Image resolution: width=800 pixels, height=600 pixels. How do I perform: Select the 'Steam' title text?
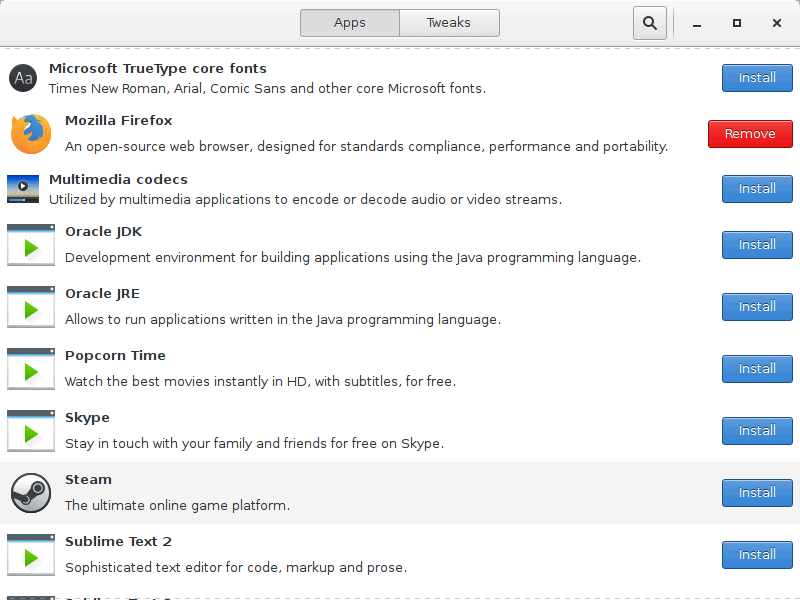click(88, 480)
